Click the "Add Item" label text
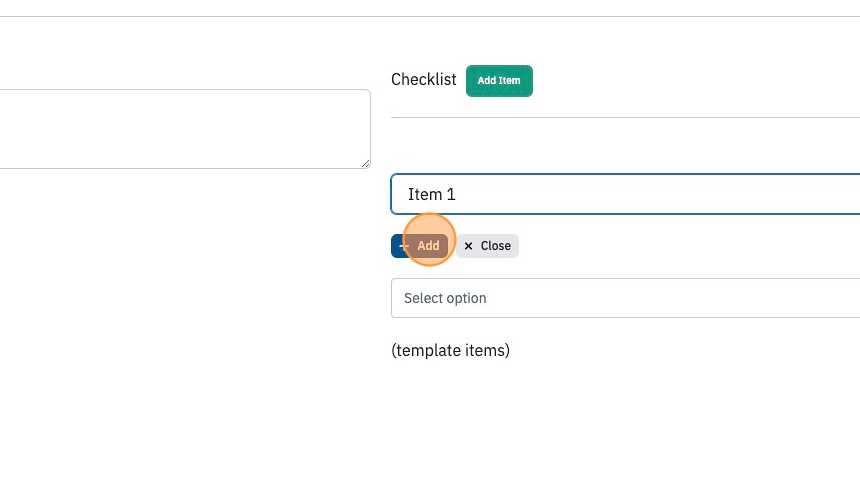This screenshot has width=860, height=481. click(x=499, y=81)
